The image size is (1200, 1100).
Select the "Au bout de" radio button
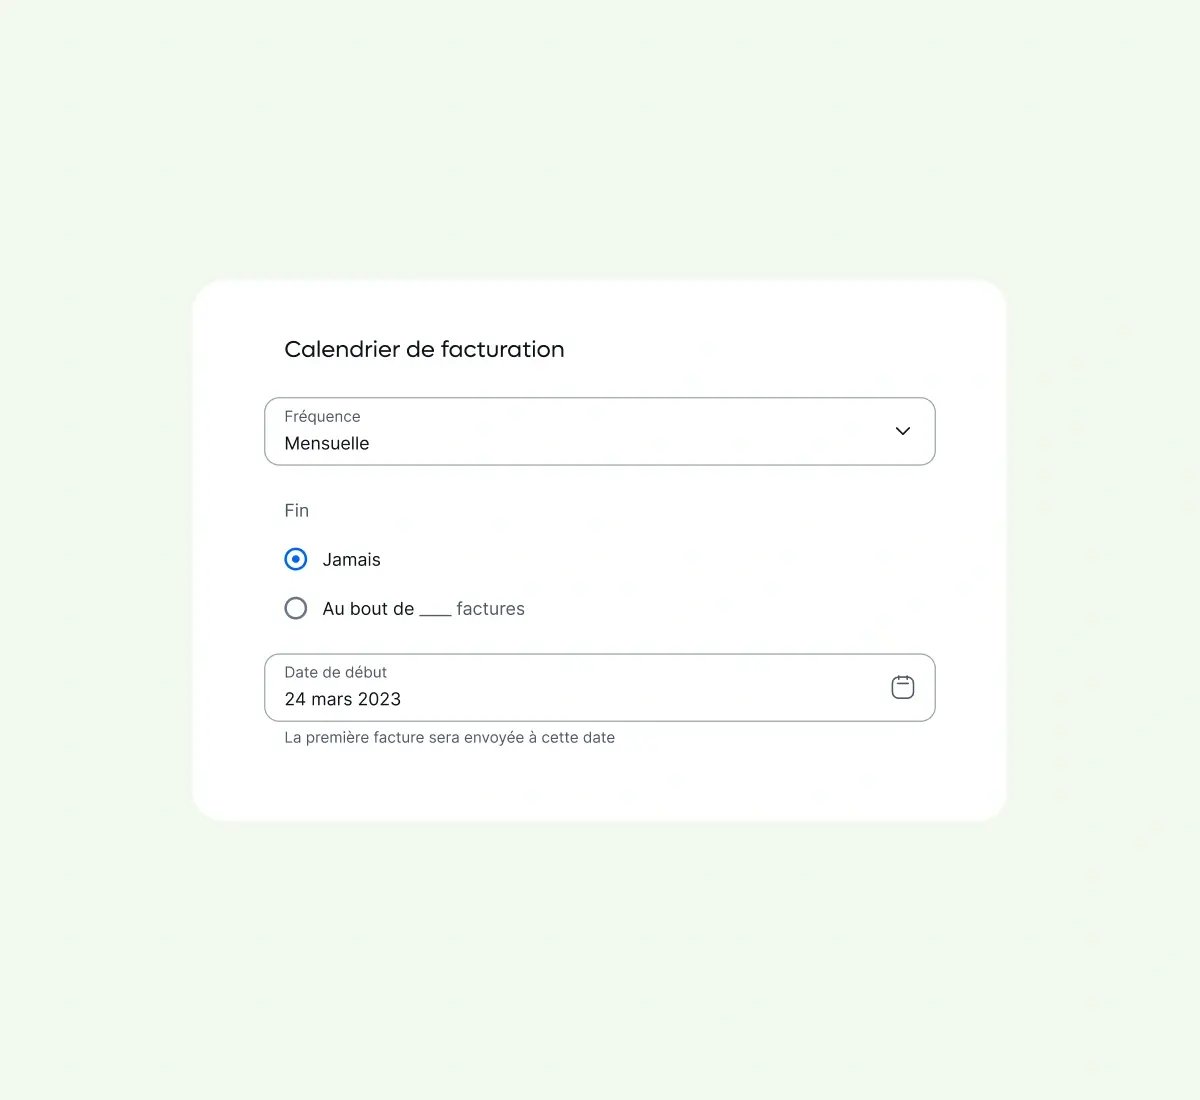[296, 608]
